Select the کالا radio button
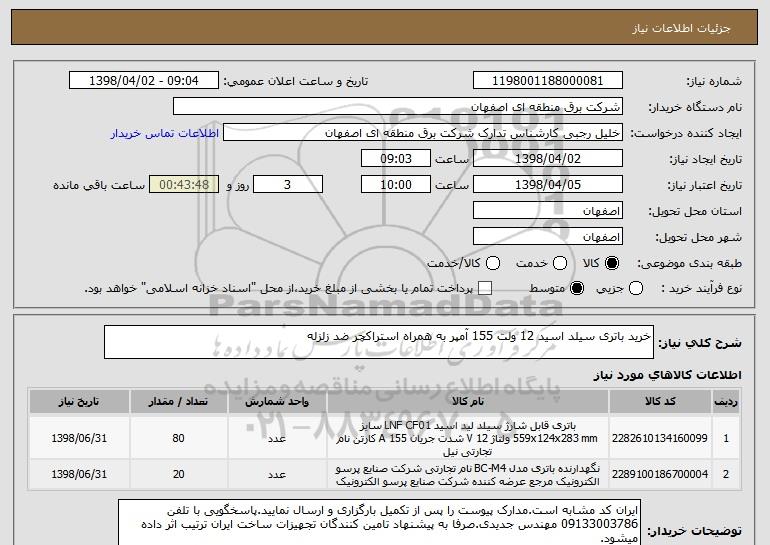Viewport: 770px width, 545px height. point(611,263)
